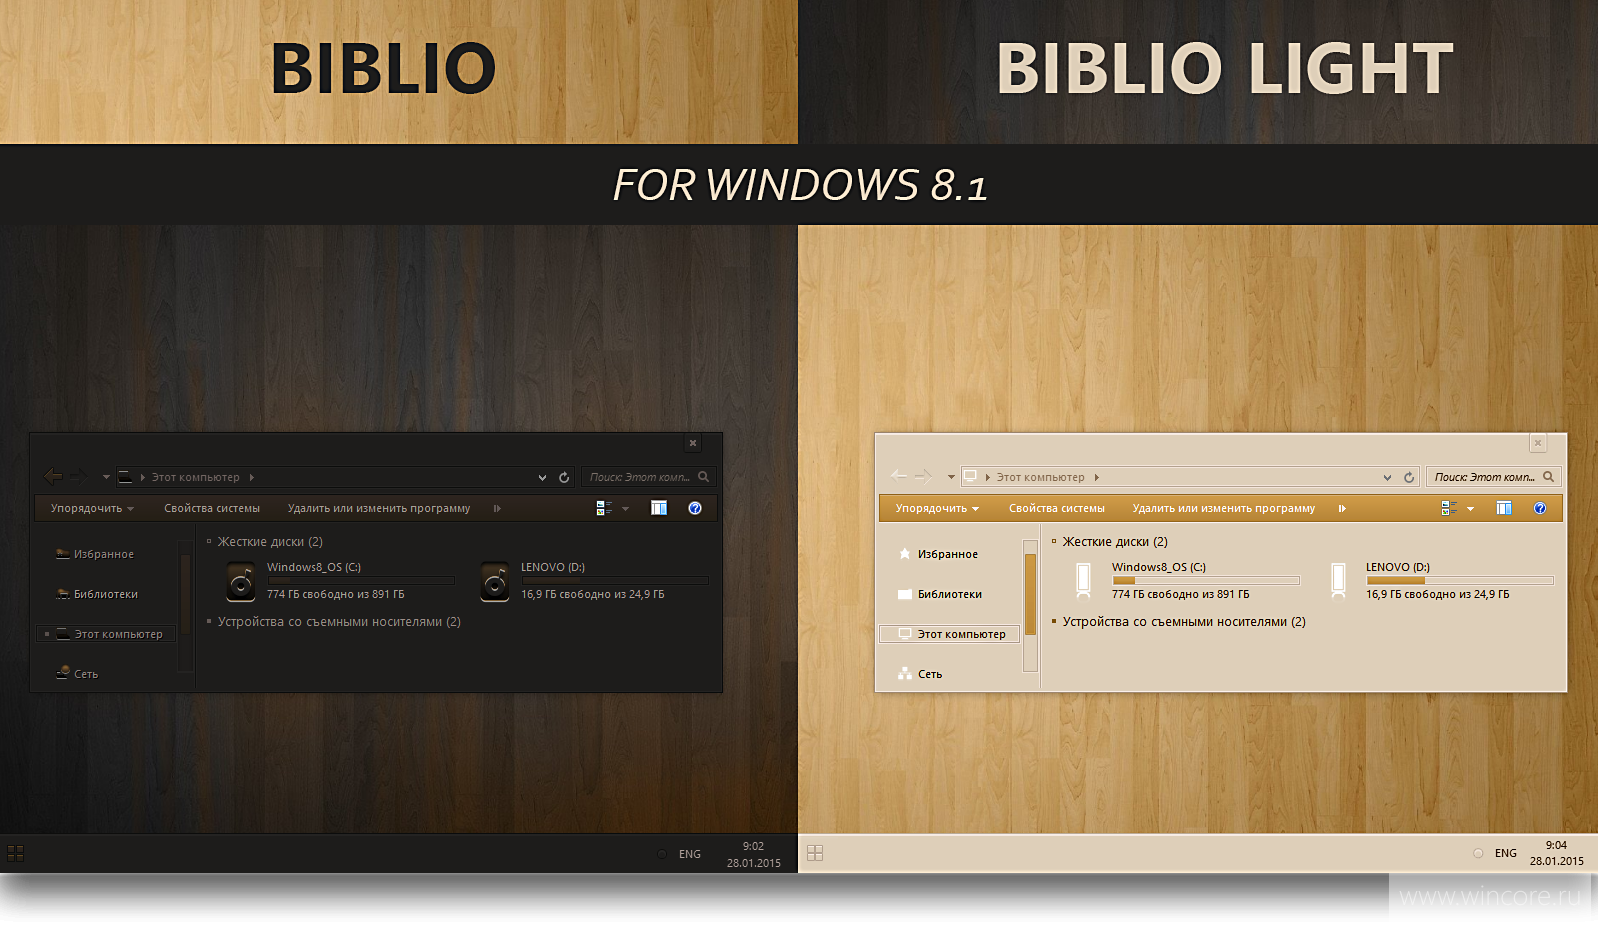Change view icon in dark window
Screen dimensions: 1598x929
pos(604,508)
